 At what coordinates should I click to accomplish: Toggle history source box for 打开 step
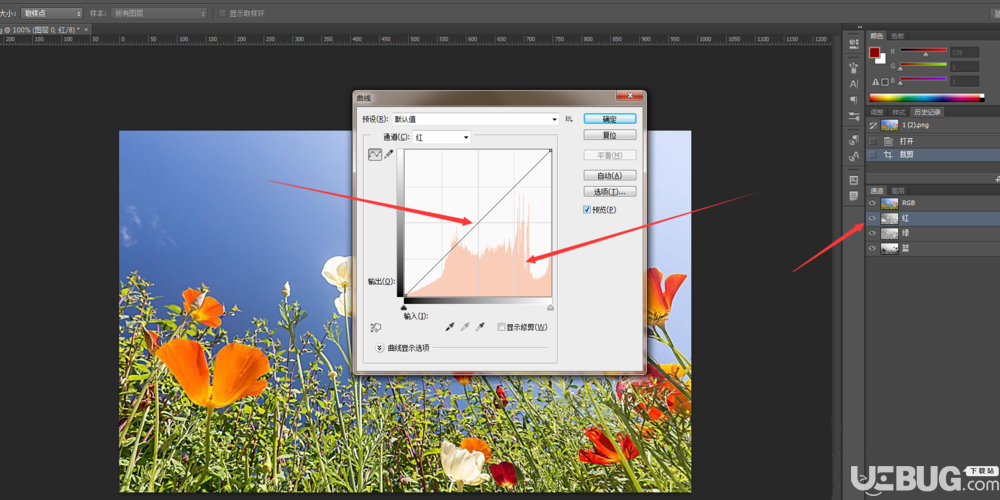coord(872,141)
